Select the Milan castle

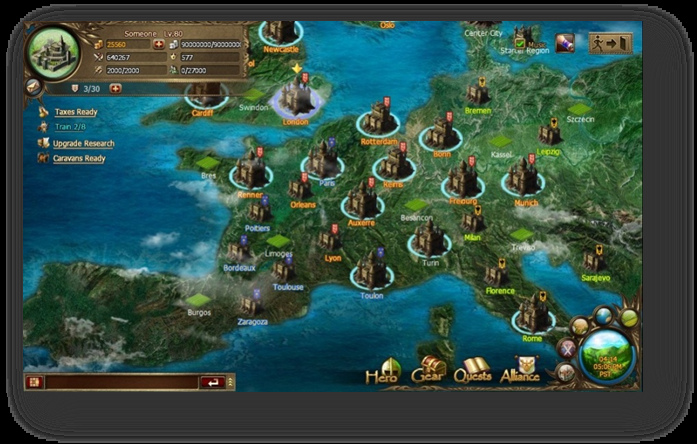click(x=473, y=220)
